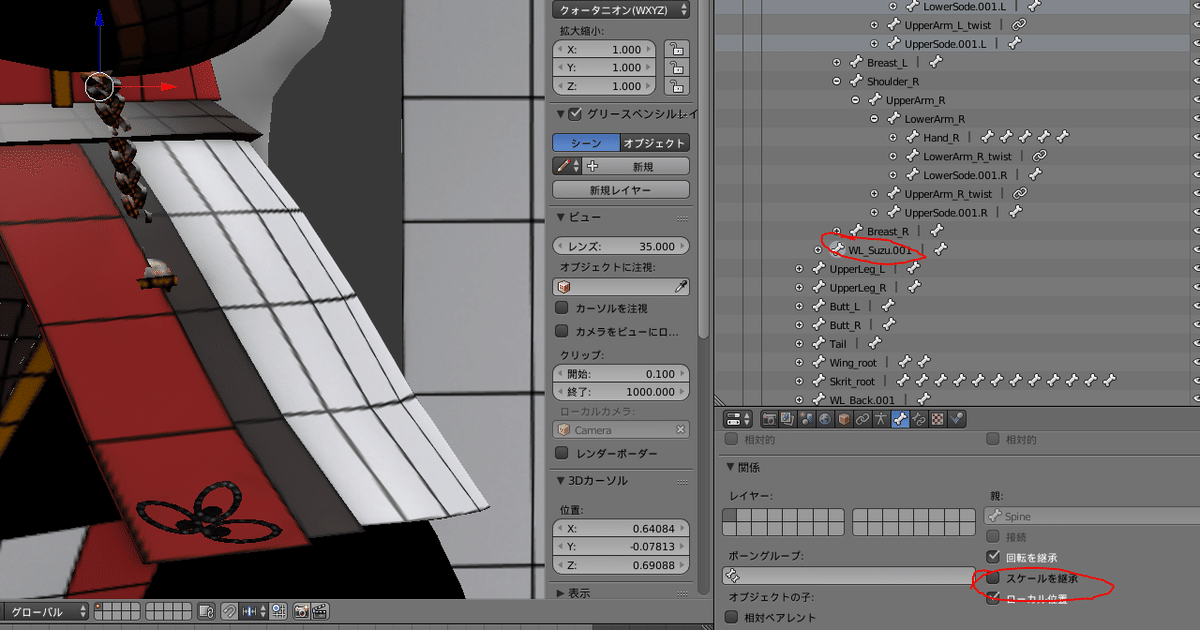Screen dimensions: 1200x630
Task: Enable カメラをビューにロック checkbox
Action: 562,331
